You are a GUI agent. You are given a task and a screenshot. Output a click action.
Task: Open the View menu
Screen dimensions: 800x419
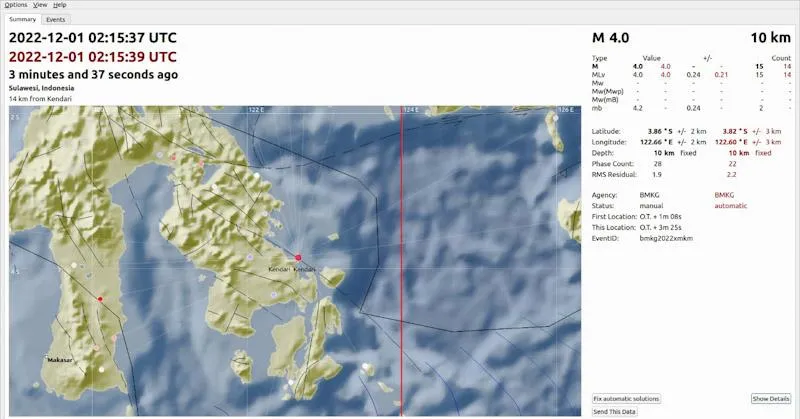tap(40, 5)
